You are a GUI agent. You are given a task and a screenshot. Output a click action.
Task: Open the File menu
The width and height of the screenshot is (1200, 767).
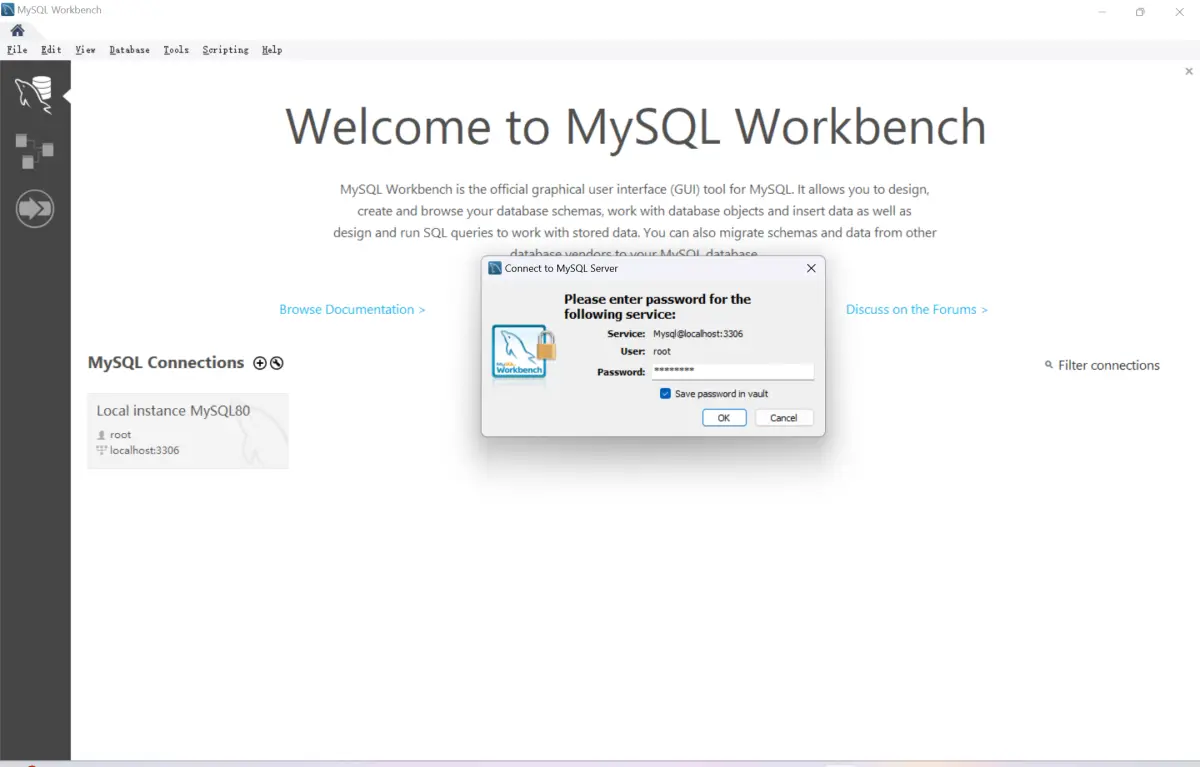tap(17, 50)
